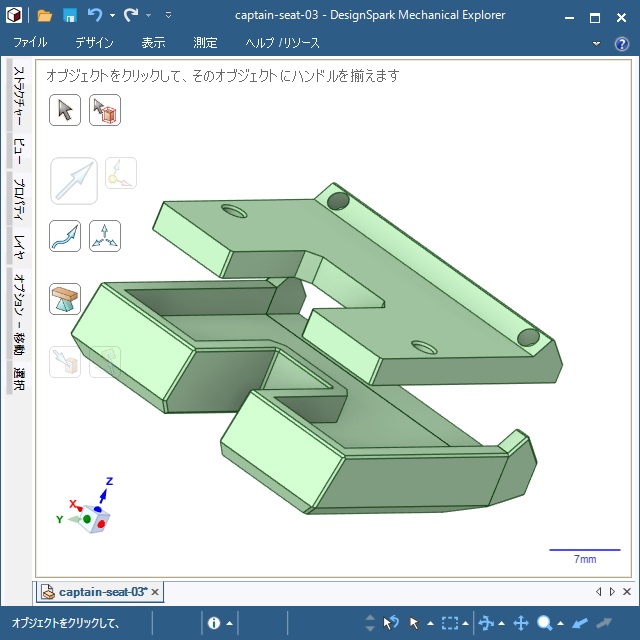Click the faded tool guide right of up-to
This screenshot has width=640, height=640.
[105, 362]
